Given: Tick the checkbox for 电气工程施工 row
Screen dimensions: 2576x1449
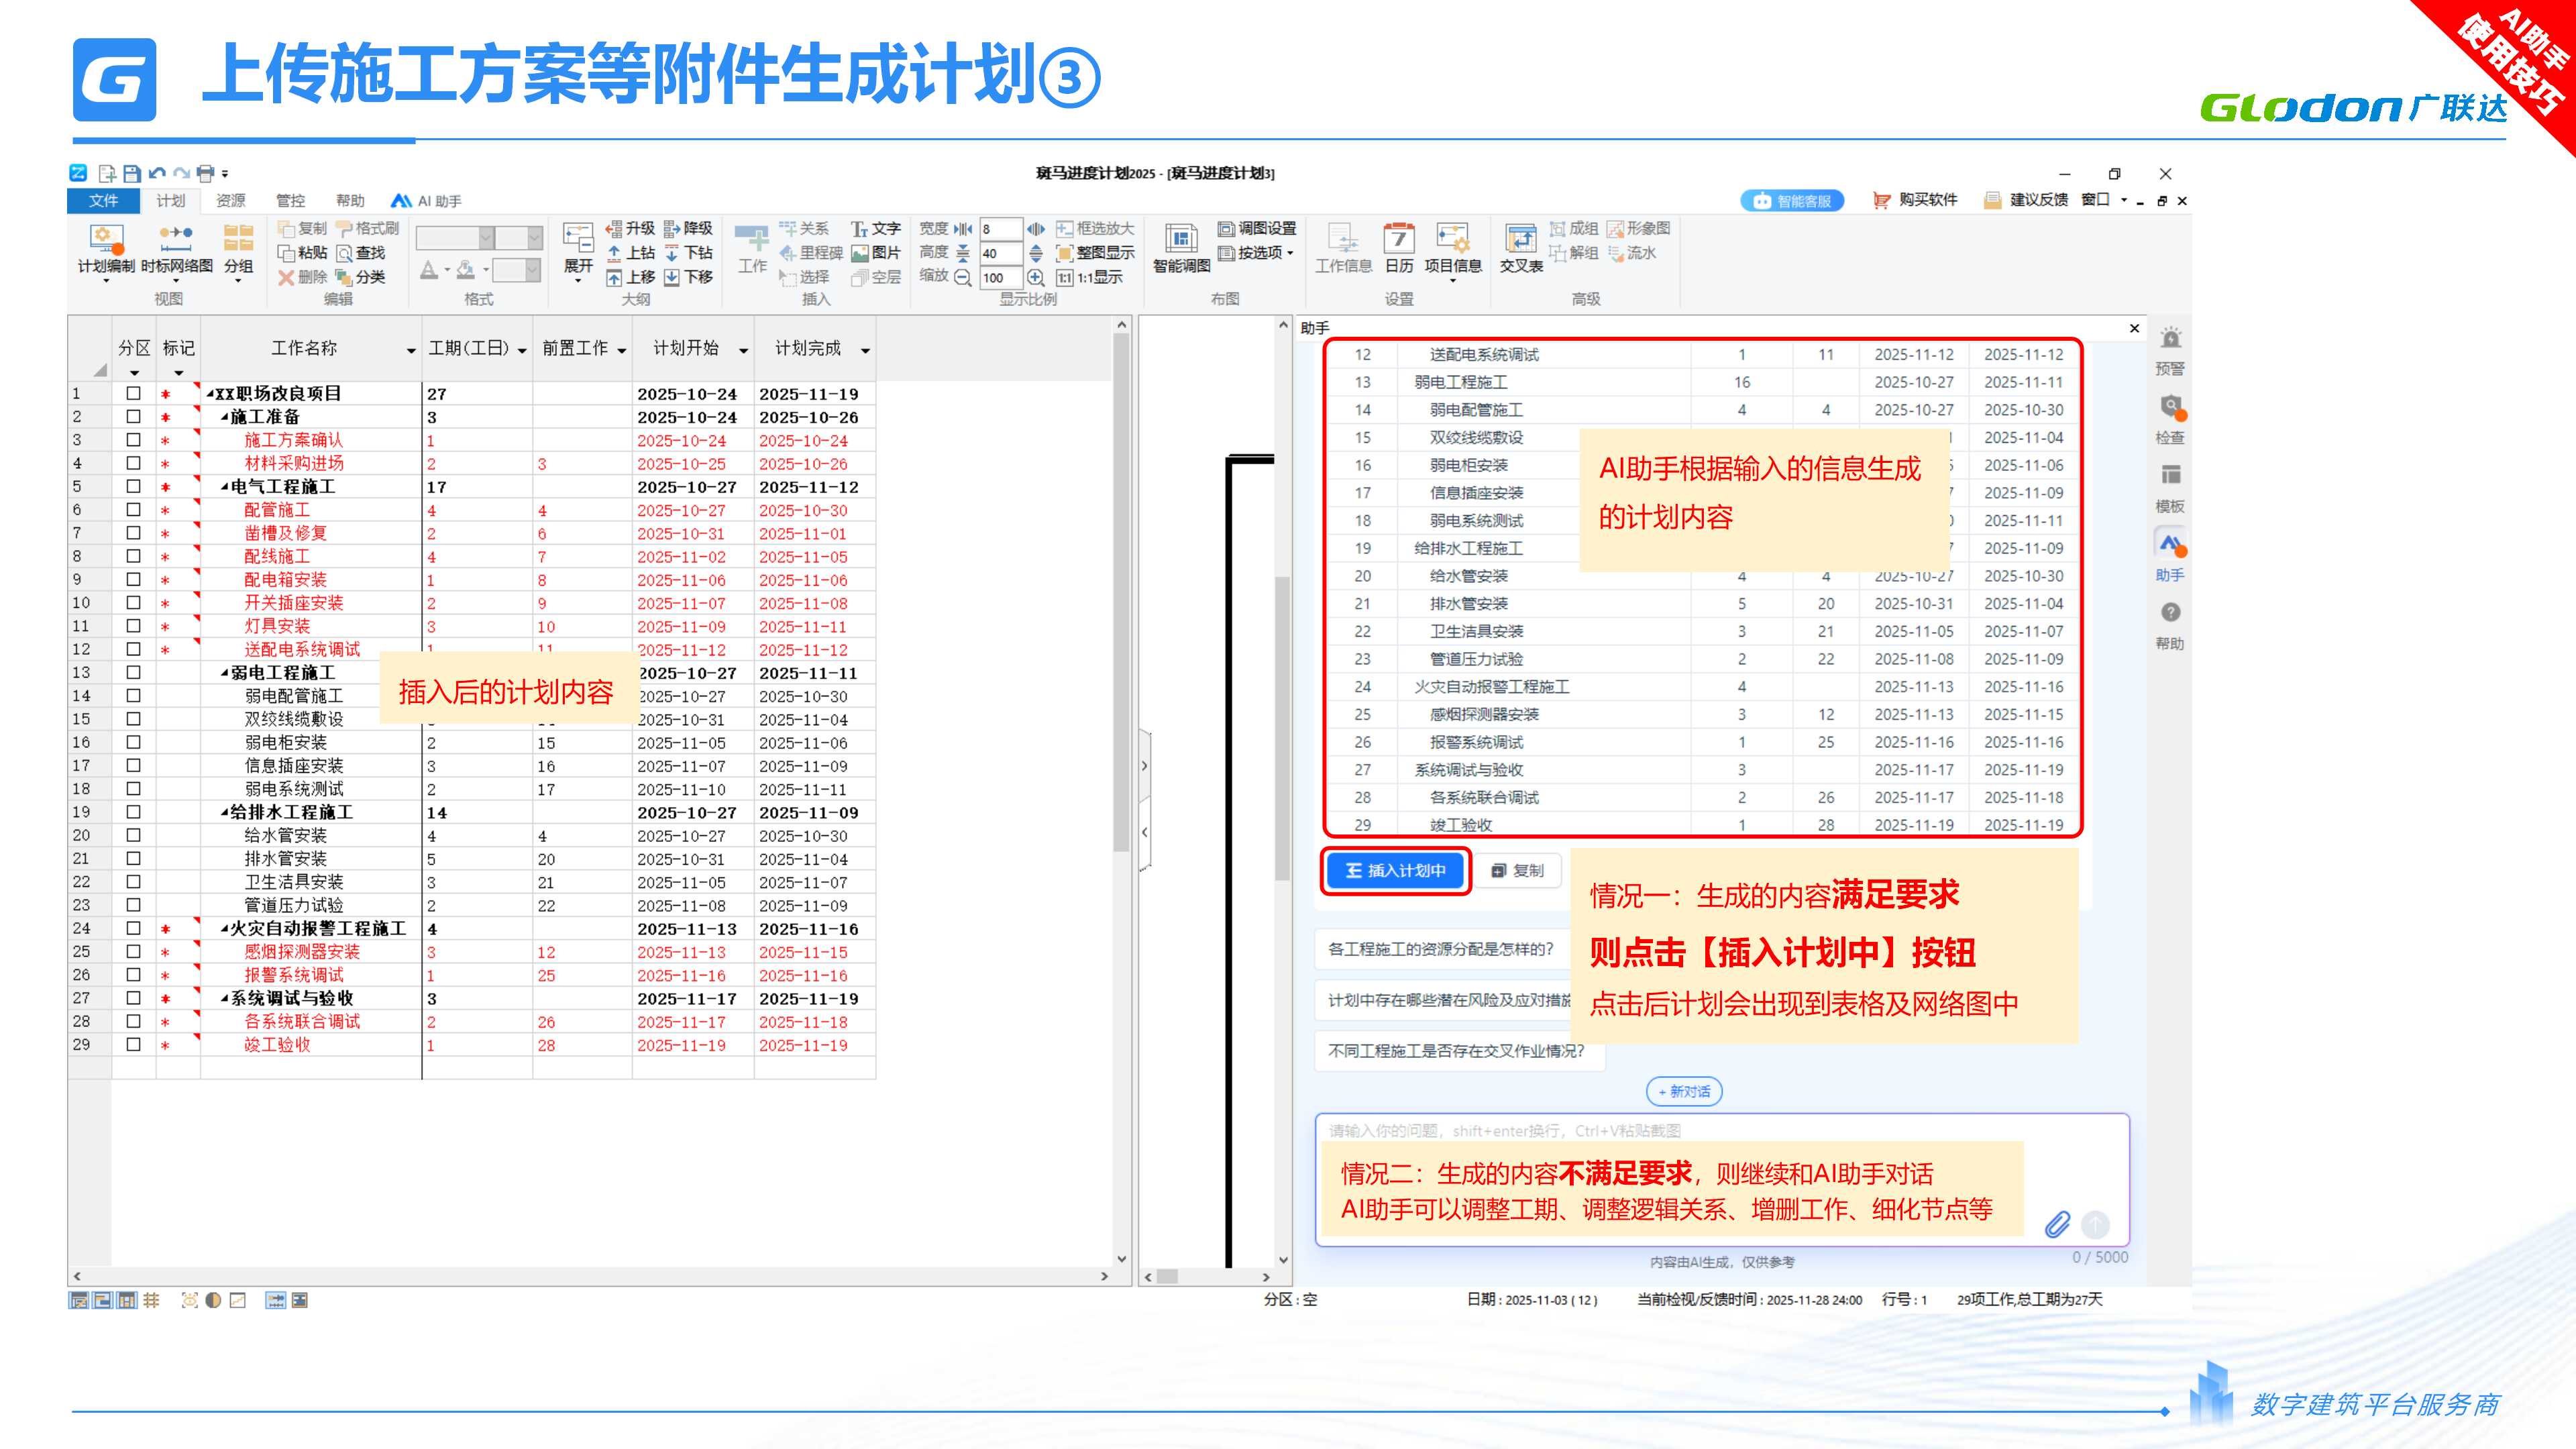Looking at the screenshot, I should point(133,486).
